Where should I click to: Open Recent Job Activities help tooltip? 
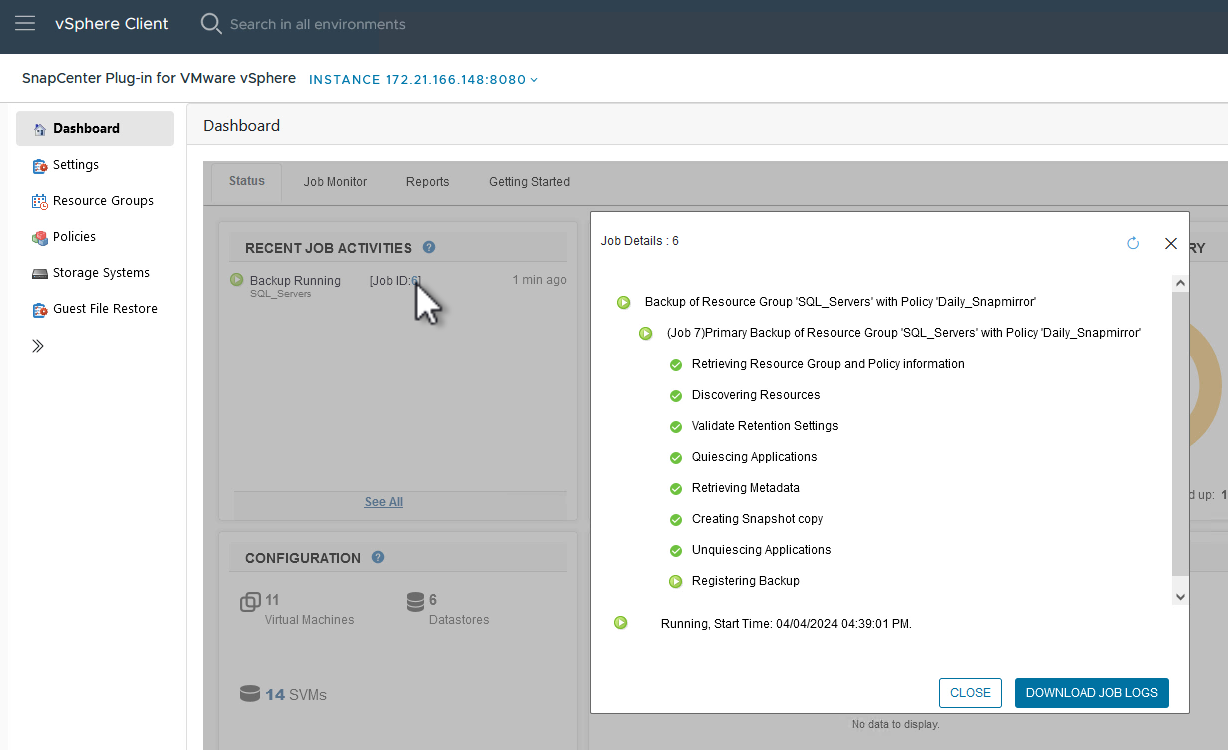[428, 247]
